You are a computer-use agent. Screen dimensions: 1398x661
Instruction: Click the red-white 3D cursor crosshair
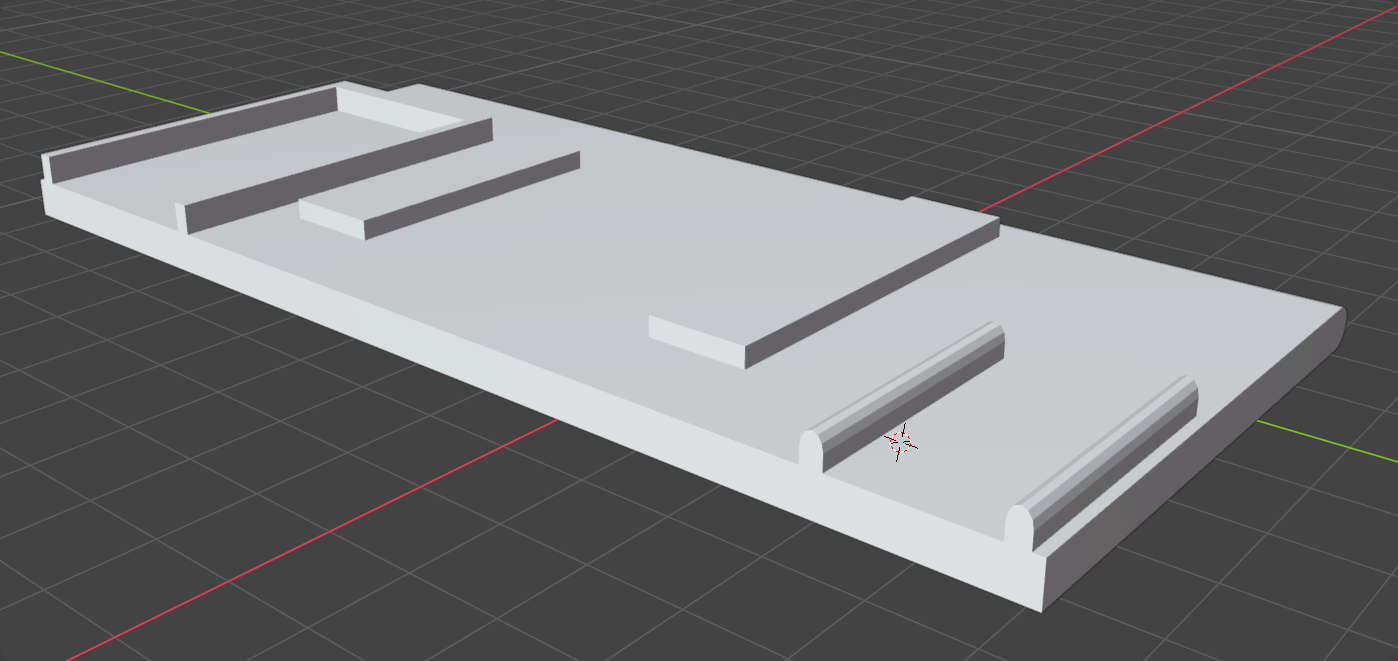900,442
